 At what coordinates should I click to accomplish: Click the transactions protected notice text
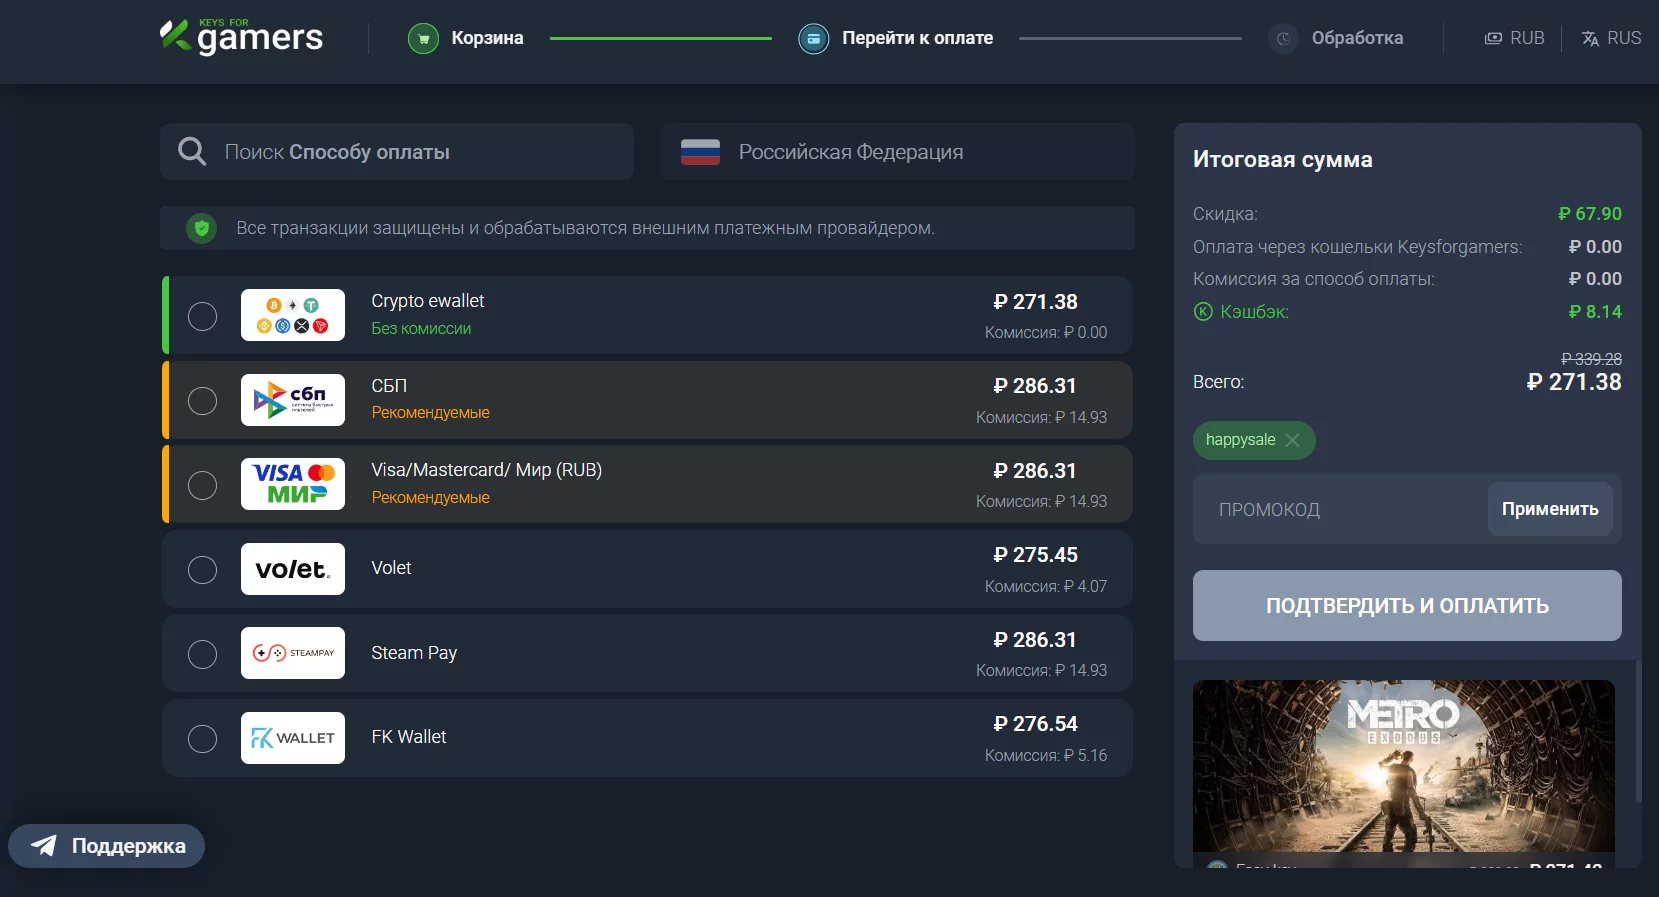pyautogui.click(x=585, y=228)
